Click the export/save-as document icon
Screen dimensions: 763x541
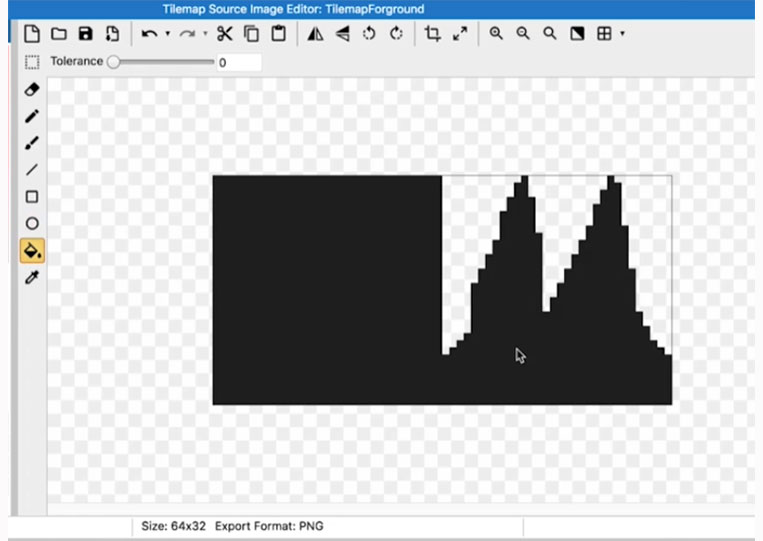coord(112,34)
